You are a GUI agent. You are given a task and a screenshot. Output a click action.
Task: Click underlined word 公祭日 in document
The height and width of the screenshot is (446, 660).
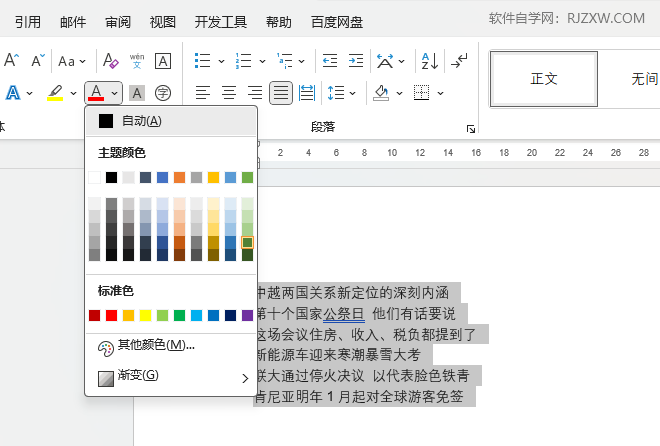[x=343, y=314]
